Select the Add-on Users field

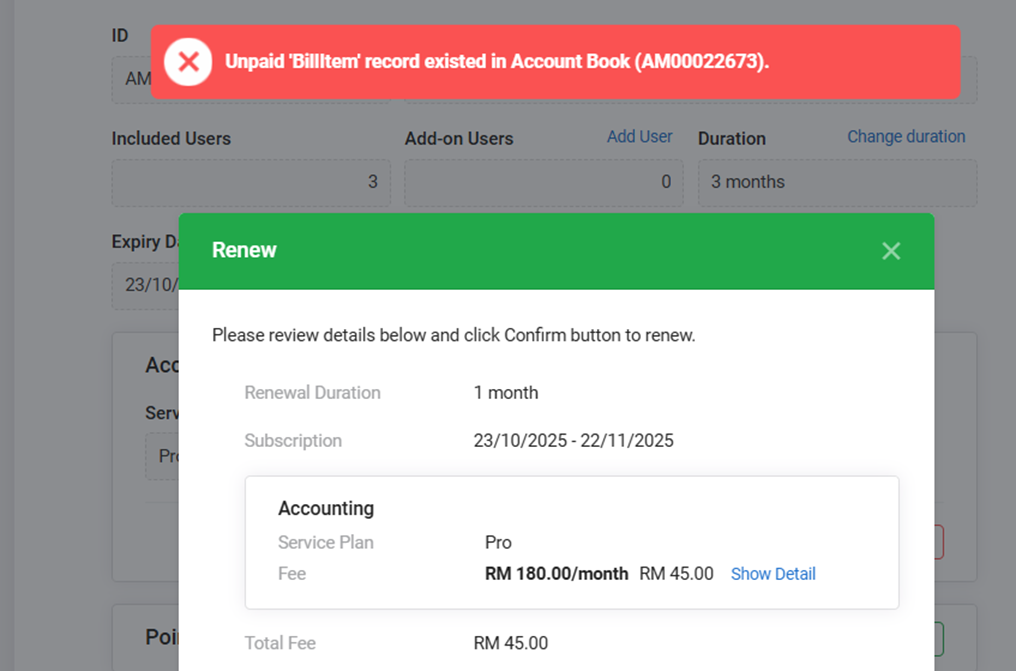pyautogui.click(x=544, y=183)
